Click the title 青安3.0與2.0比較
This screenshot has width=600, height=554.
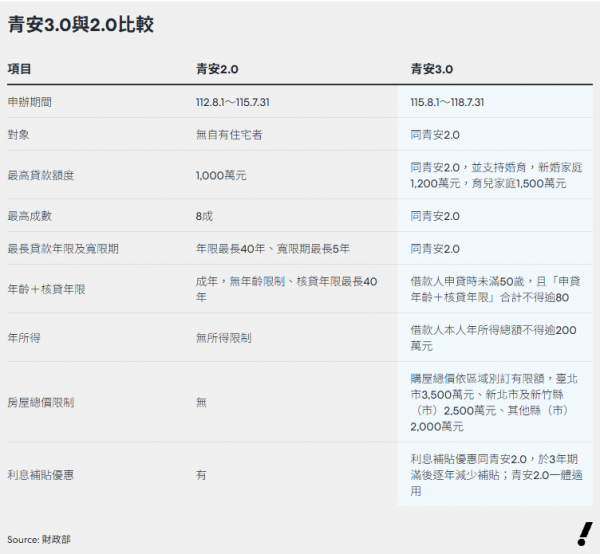point(81,25)
